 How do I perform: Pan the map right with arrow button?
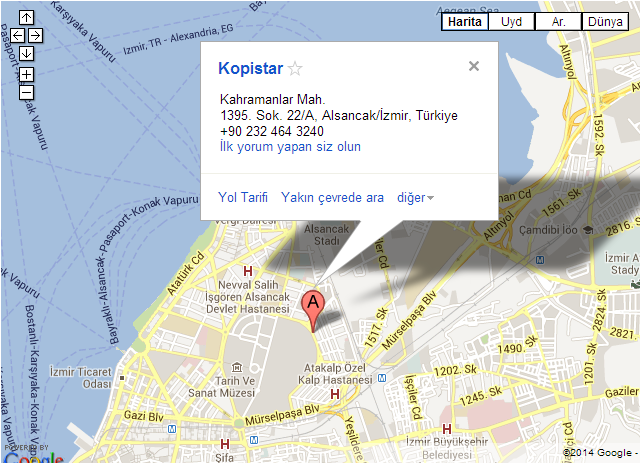click(x=36, y=36)
